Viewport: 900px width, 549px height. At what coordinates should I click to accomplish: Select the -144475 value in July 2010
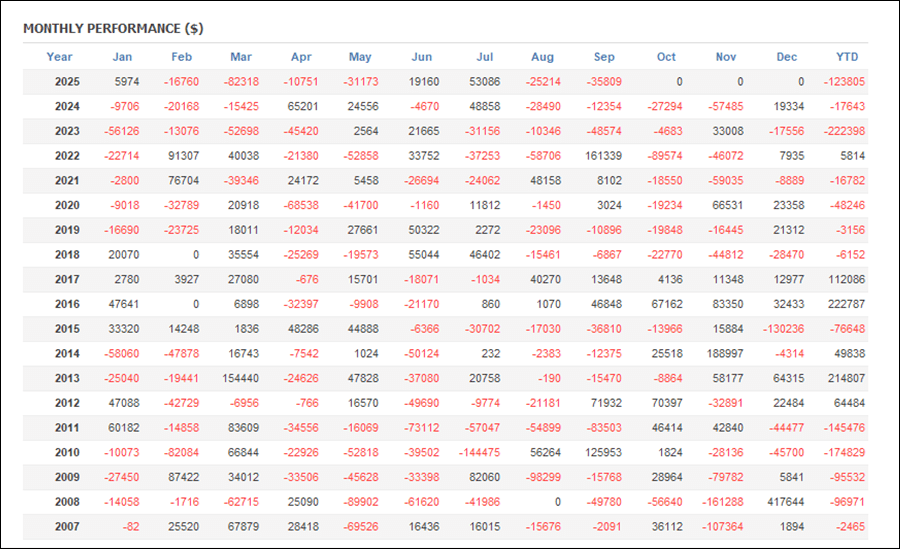[477, 452]
